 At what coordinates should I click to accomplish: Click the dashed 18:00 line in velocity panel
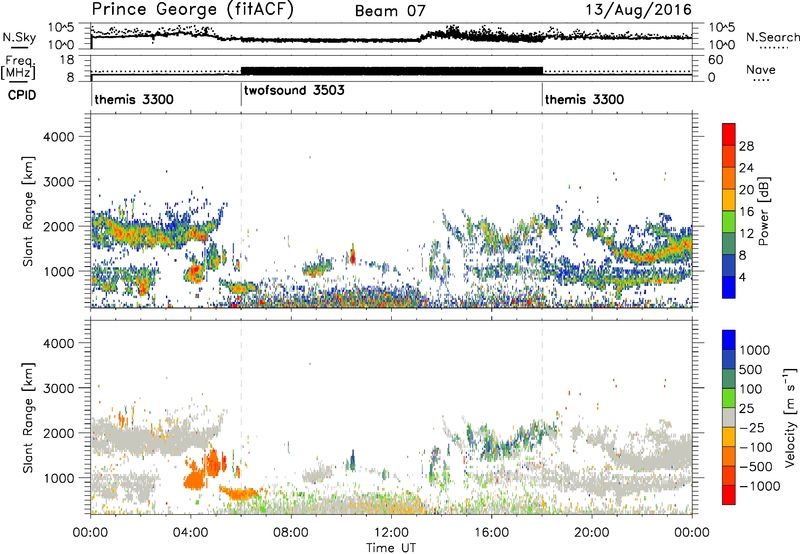tap(542, 416)
